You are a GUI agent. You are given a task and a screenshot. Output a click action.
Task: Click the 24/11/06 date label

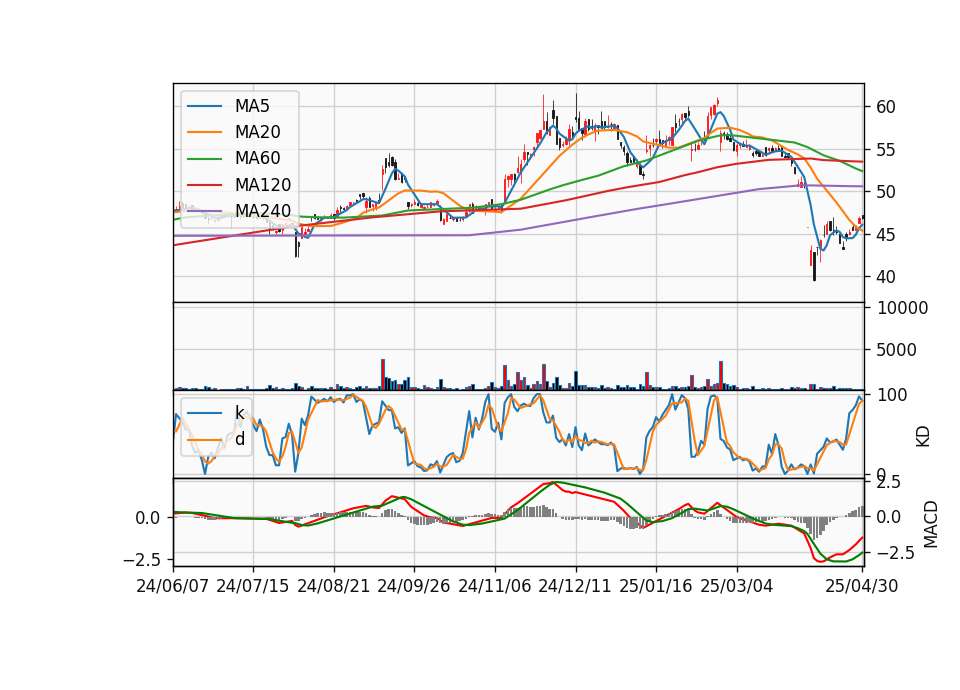click(x=495, y=586)
